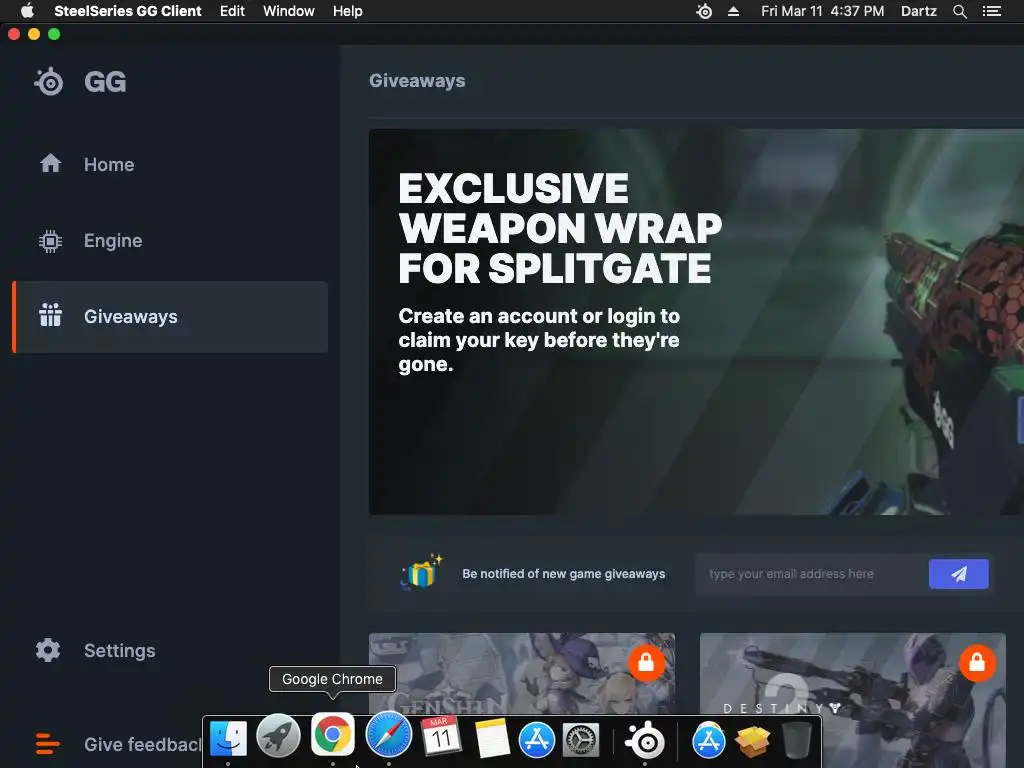Open Spotlight search magnifier
This screenshot has height=768, width=1024.
tap(959, 11)
